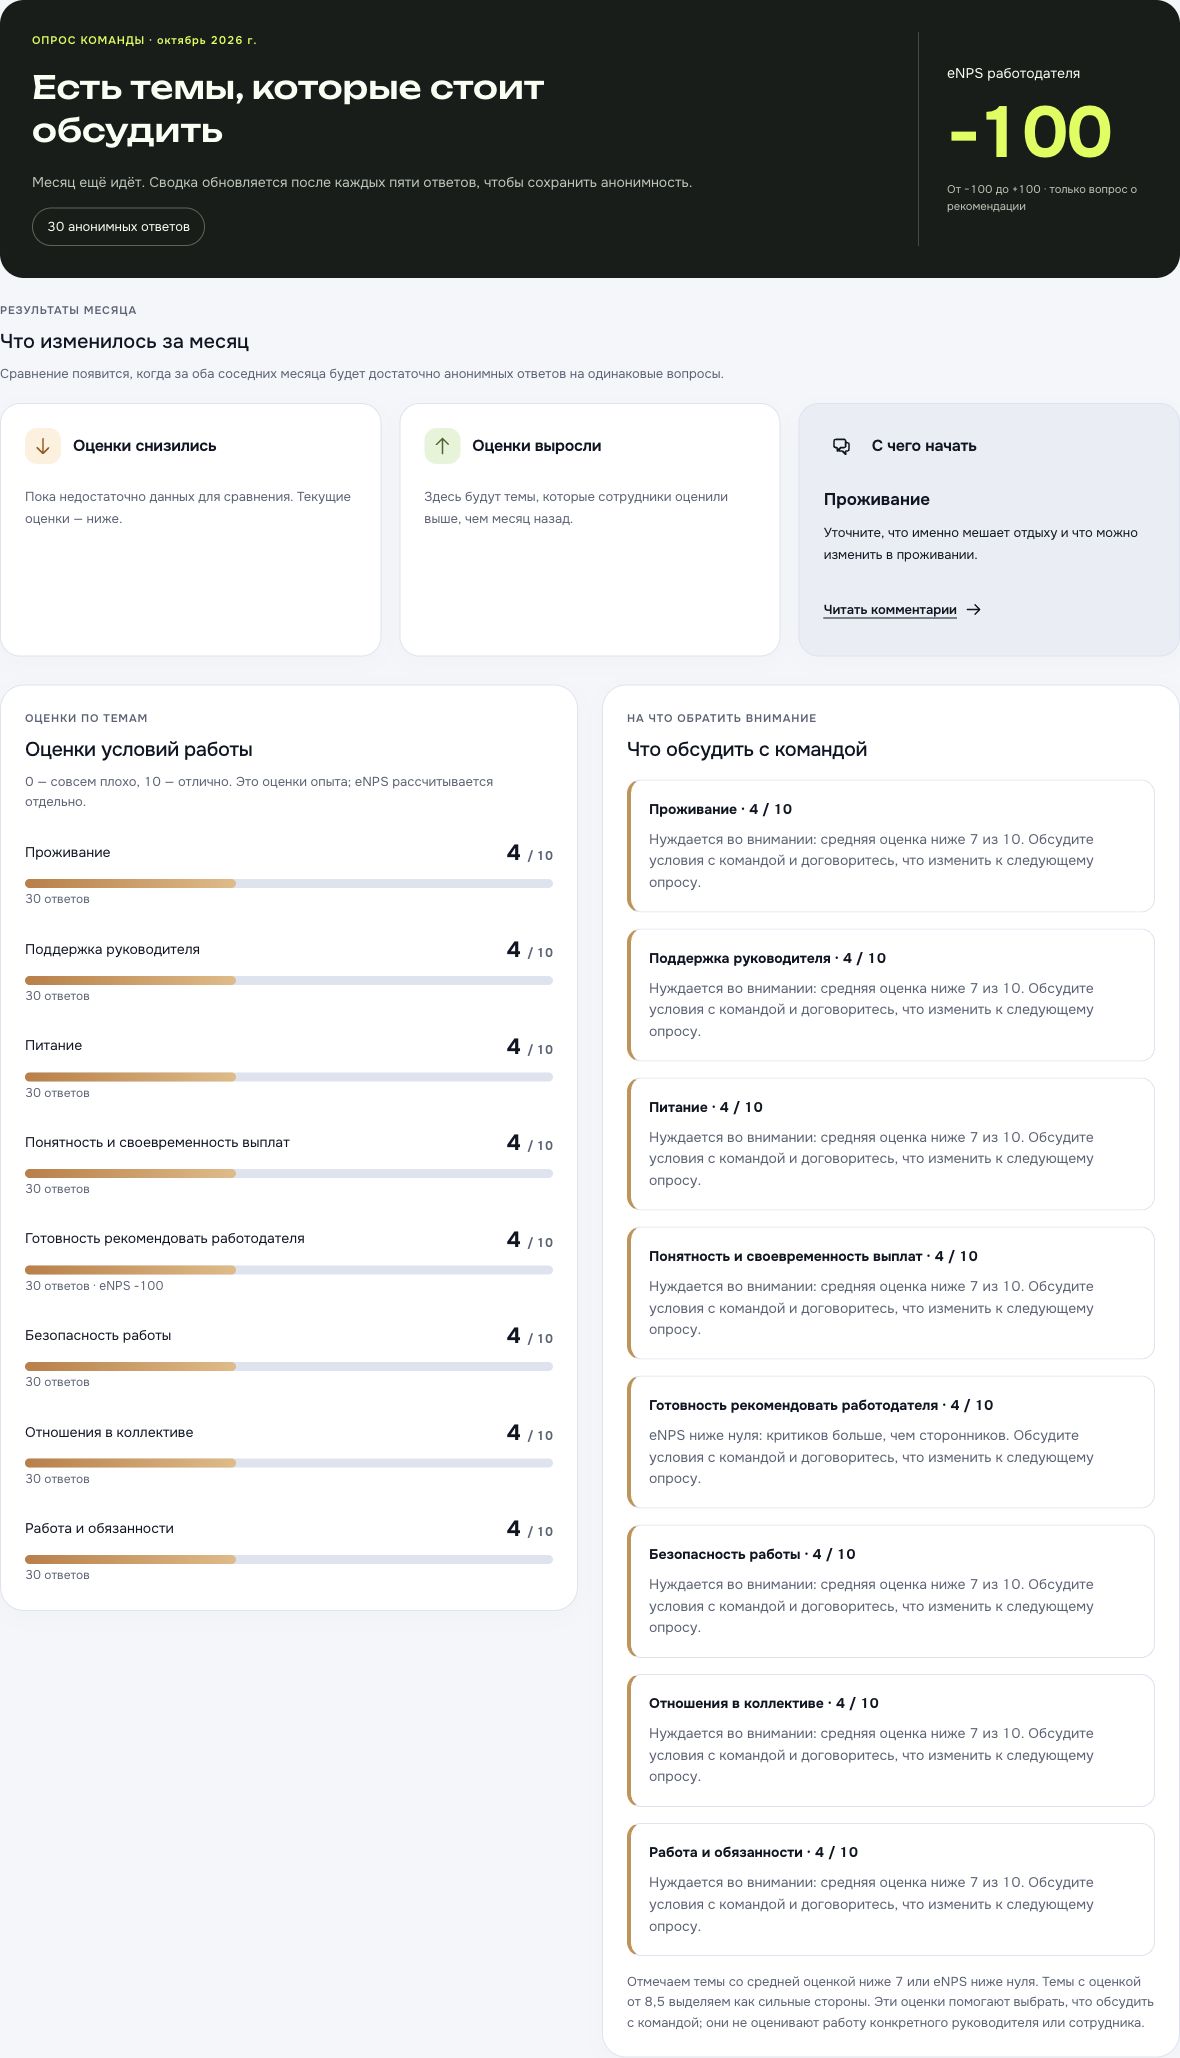The height and width of the screenshot is (2058, 1180).
Task: Click the Готовность рекомендовать работодателя row label
Action: pyautogui.click(x=165, y=1238)
